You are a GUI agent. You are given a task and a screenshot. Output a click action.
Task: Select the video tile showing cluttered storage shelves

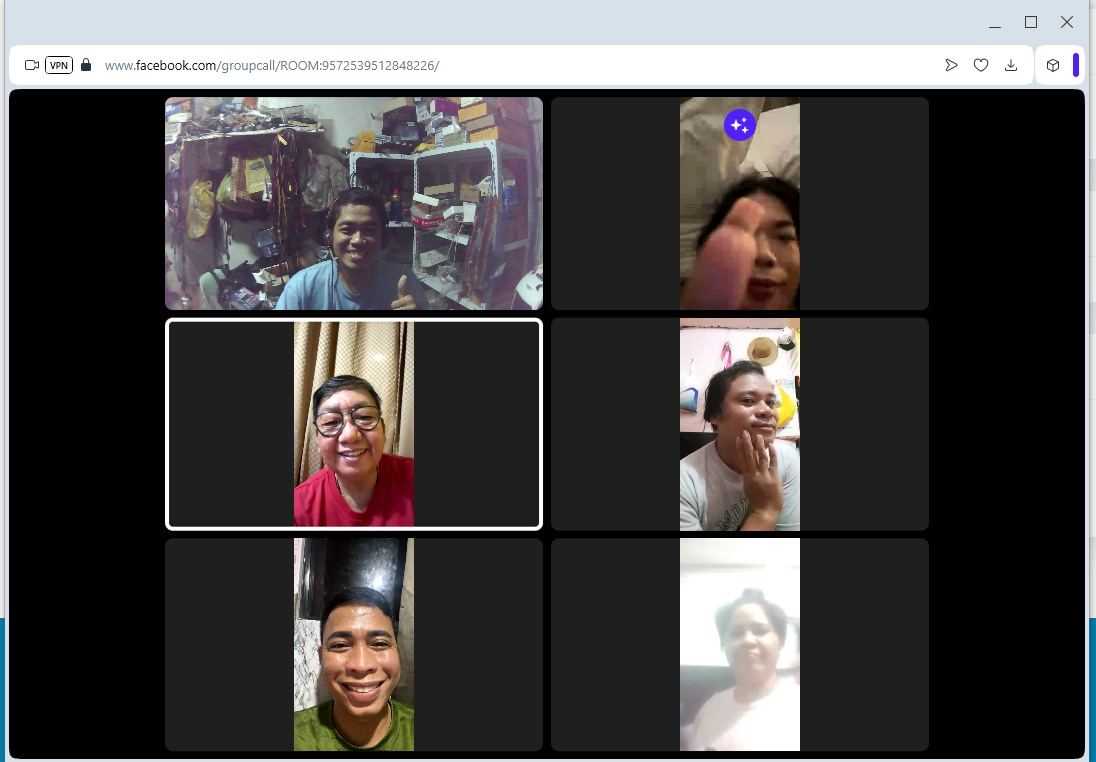pyautogui.click(x=354, y=203)
